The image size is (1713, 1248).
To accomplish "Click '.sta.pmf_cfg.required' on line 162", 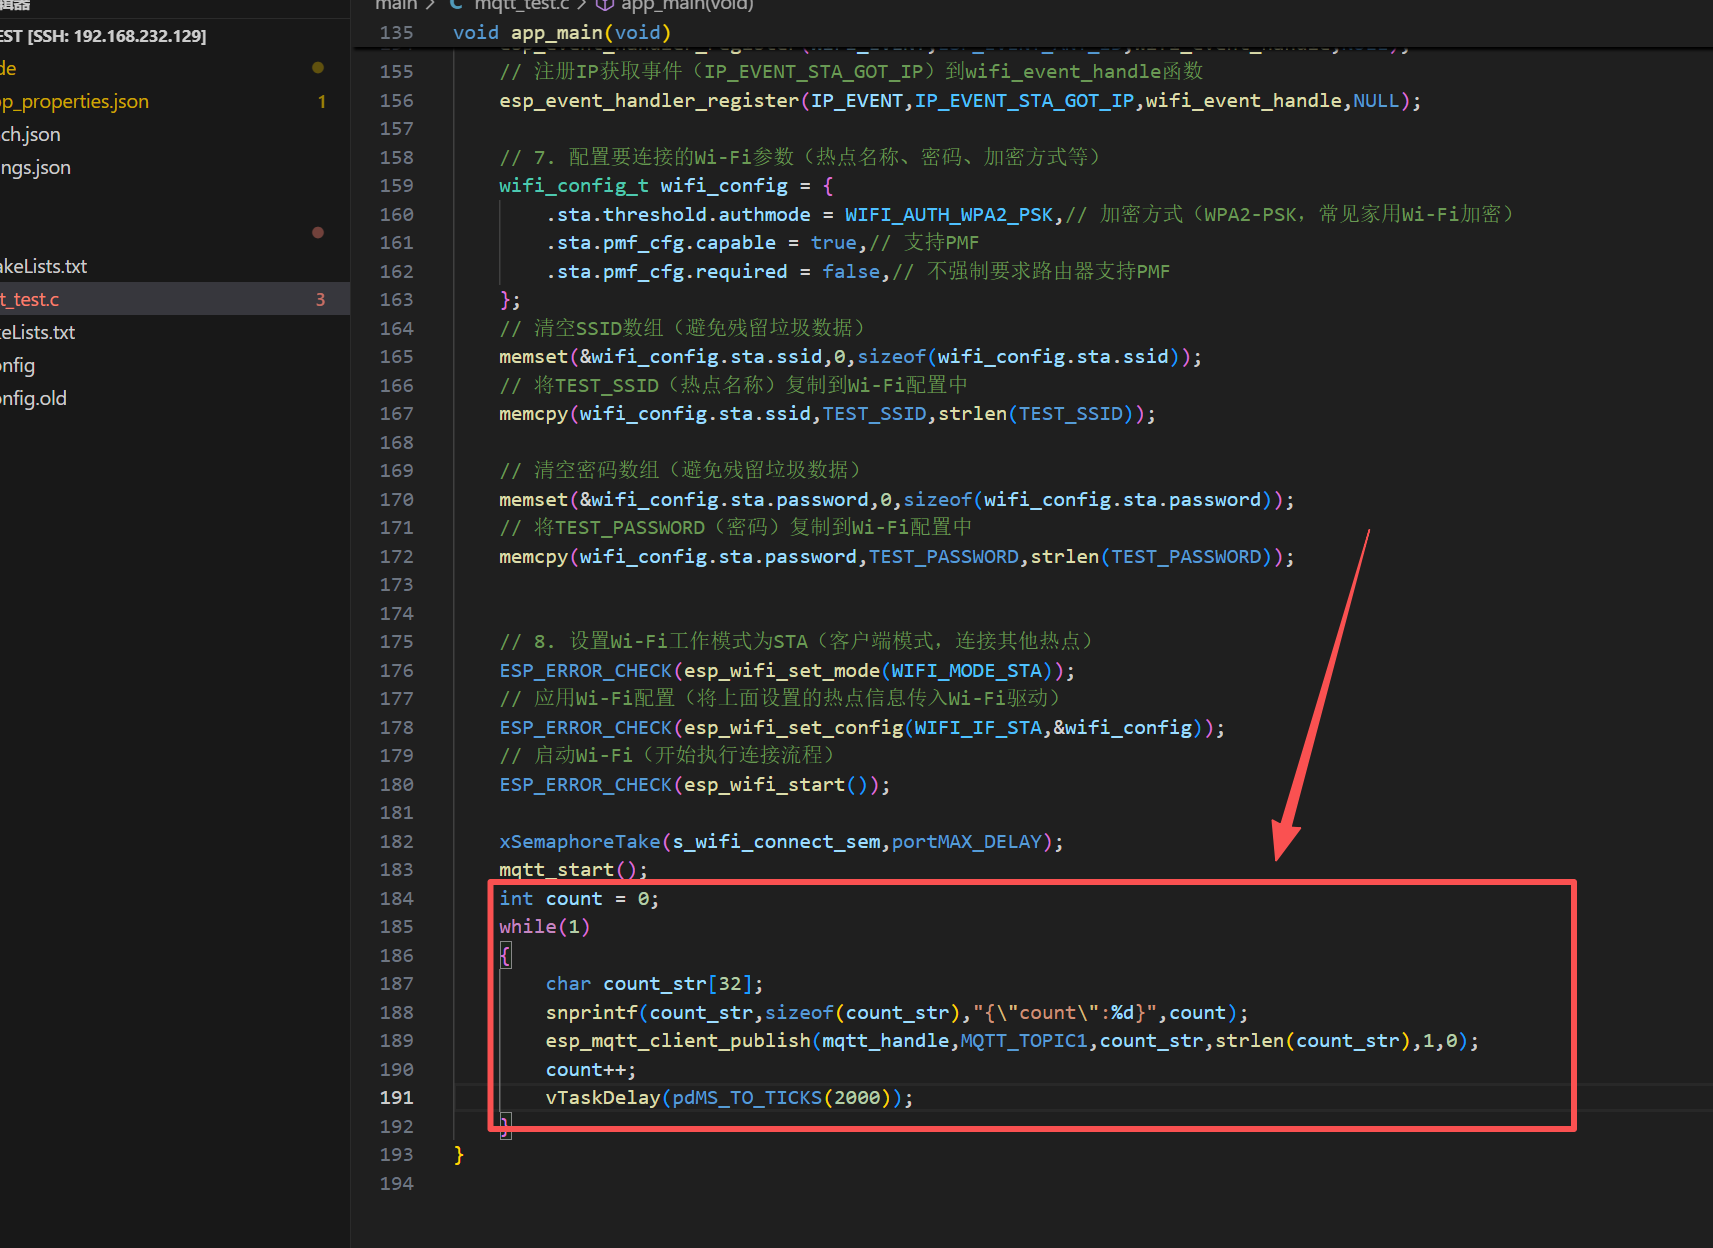I will point(667,271).
